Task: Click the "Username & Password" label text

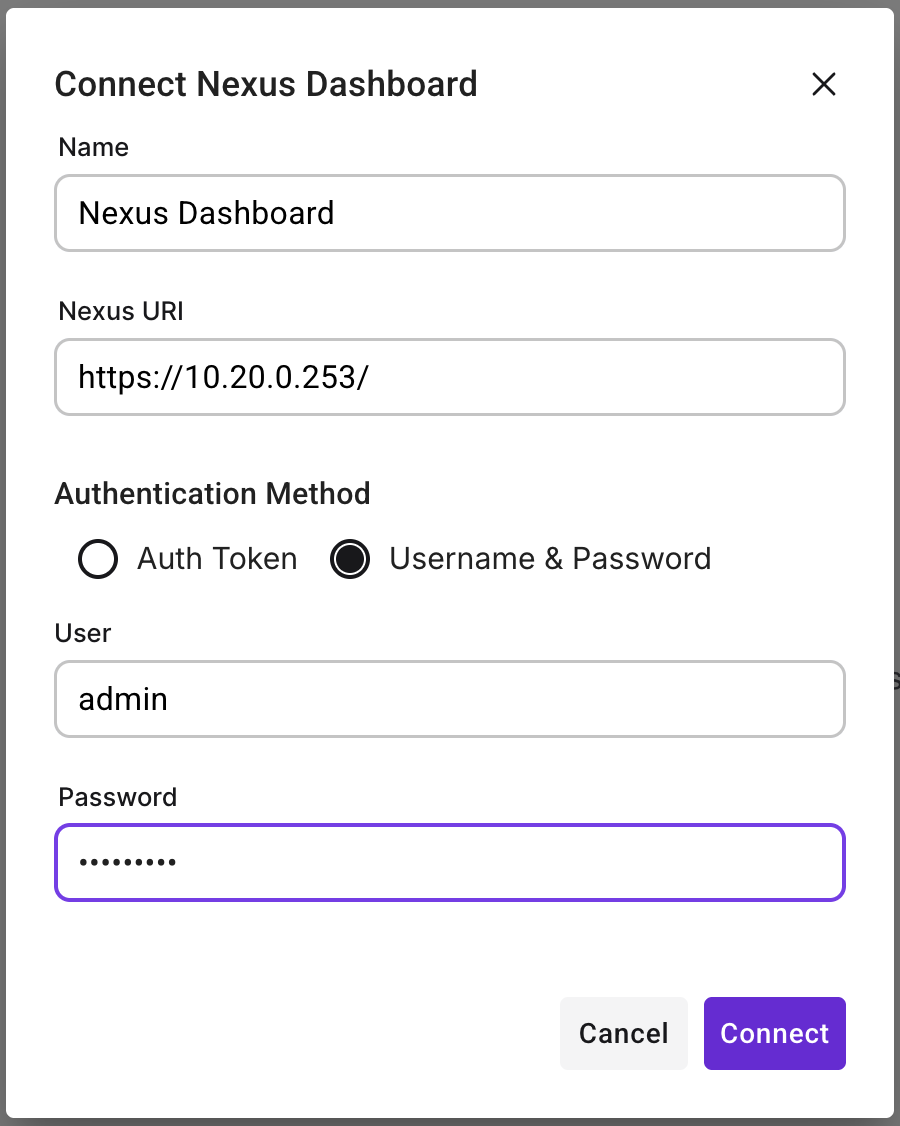Action: pyautogui.click(x=550, y=559)
